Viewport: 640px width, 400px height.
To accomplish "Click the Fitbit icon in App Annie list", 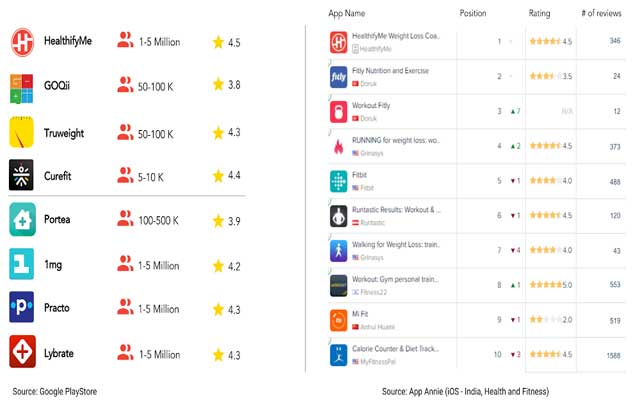I will [x=339, y=181].
